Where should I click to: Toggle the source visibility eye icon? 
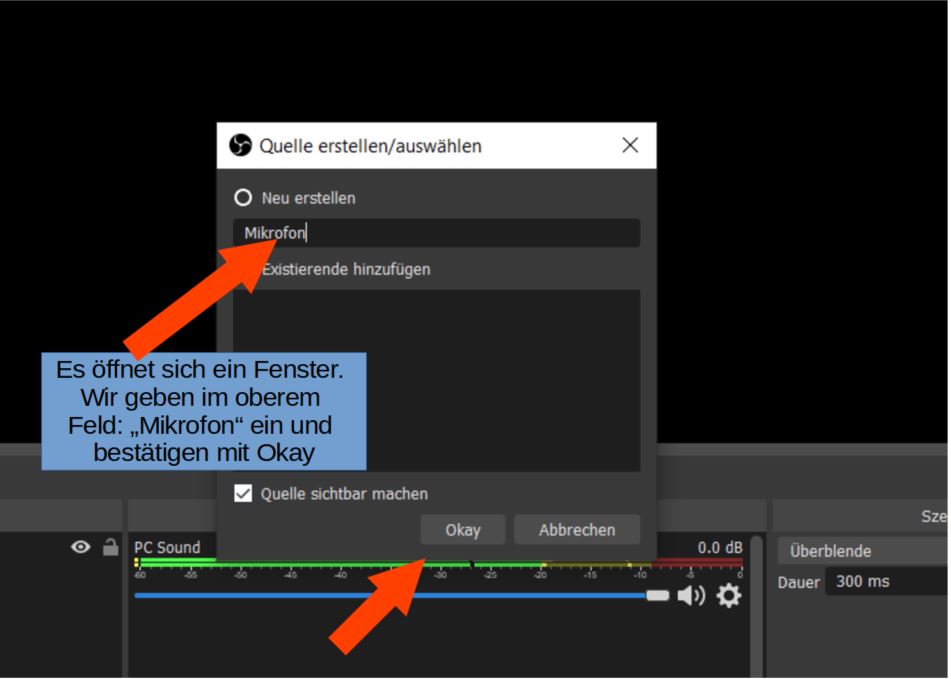[x=81, y=547]
